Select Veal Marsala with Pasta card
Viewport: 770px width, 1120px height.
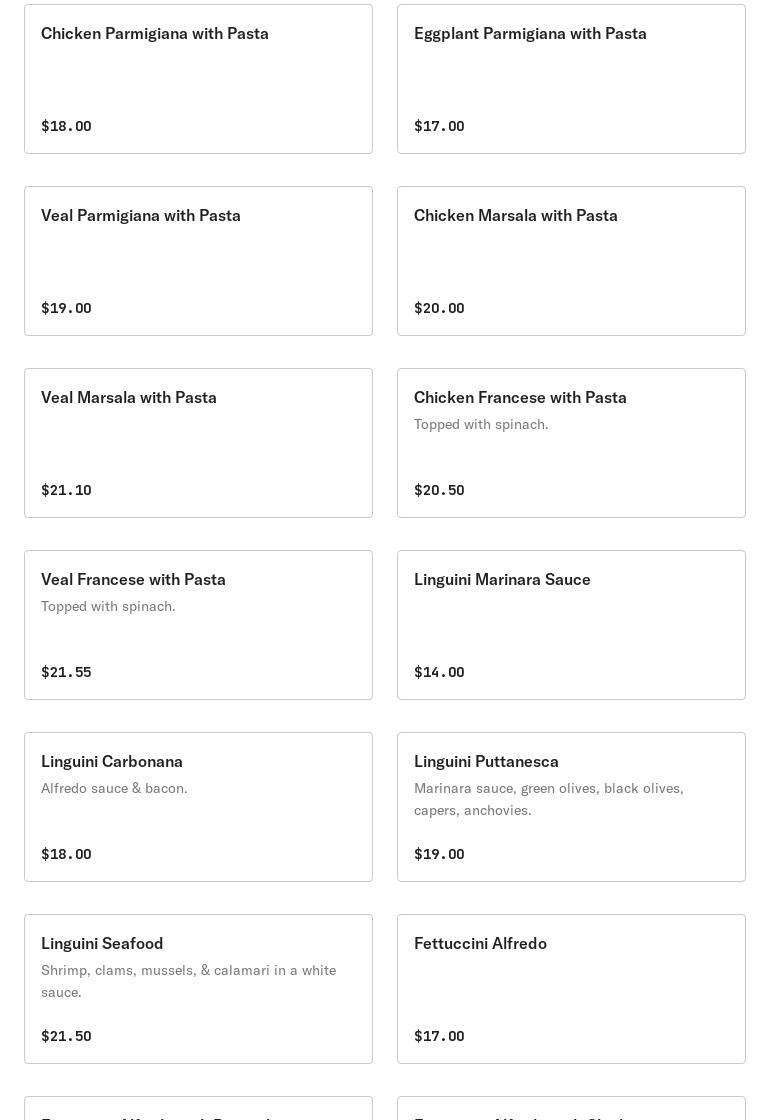[x=198, y=443]
